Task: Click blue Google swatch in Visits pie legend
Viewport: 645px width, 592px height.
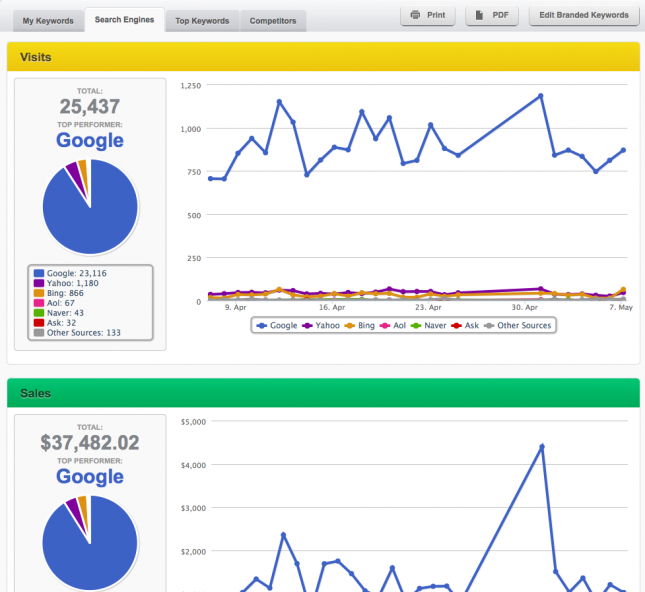Action: (x=39, y=273)
